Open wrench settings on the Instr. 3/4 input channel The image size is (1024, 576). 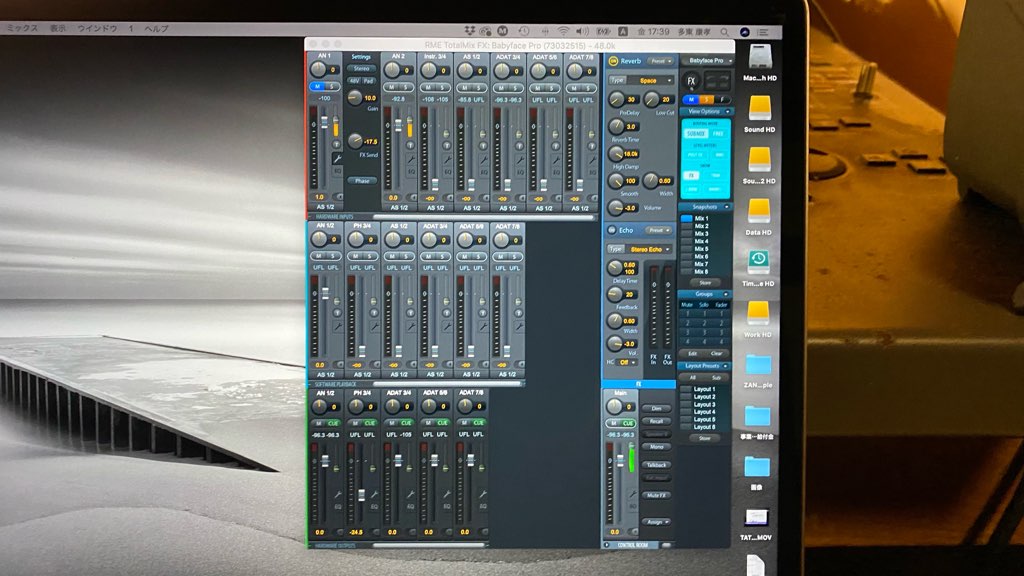point(448,159)
